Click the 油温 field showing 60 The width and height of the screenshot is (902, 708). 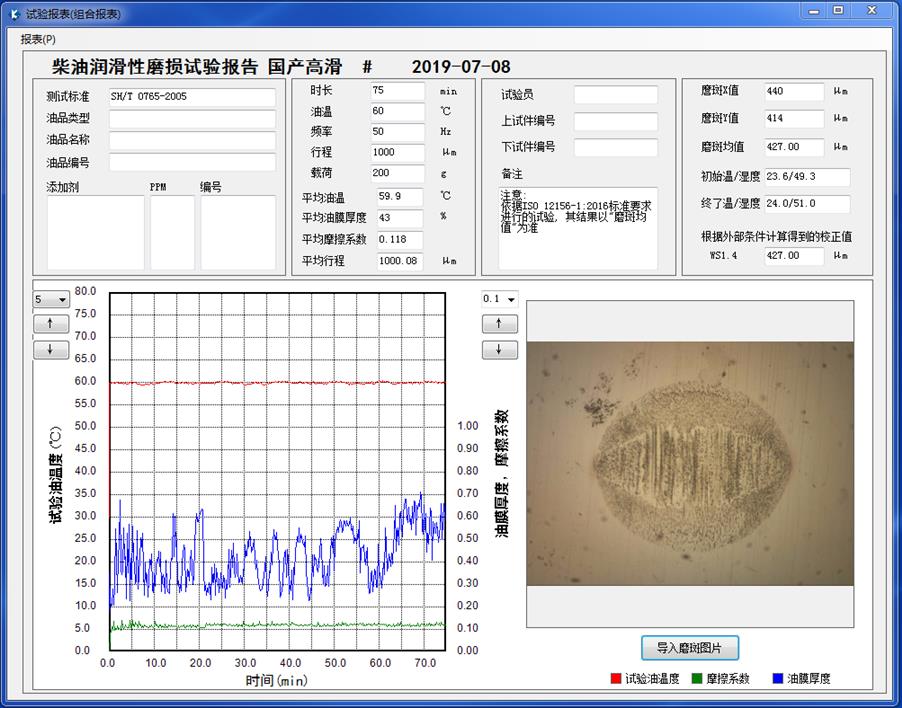[398, 112]
